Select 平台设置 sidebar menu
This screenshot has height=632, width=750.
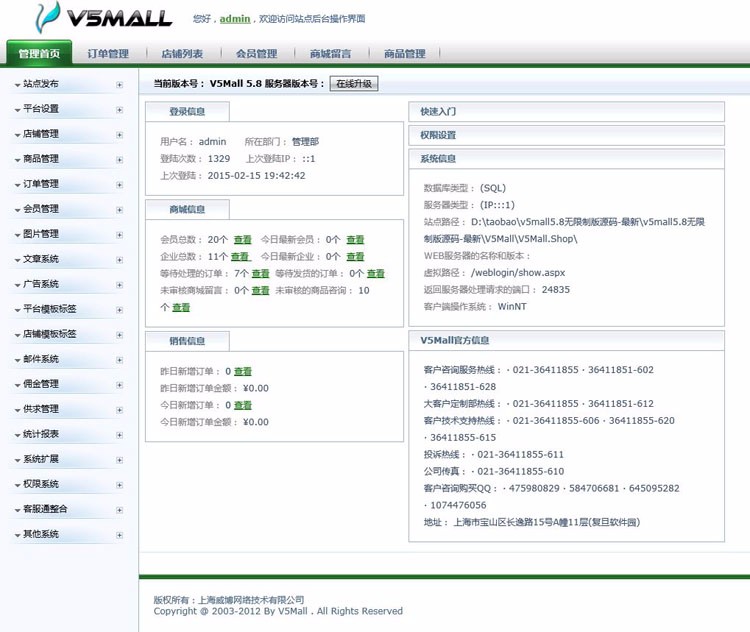pyautogui.click(x=41, y=109)
